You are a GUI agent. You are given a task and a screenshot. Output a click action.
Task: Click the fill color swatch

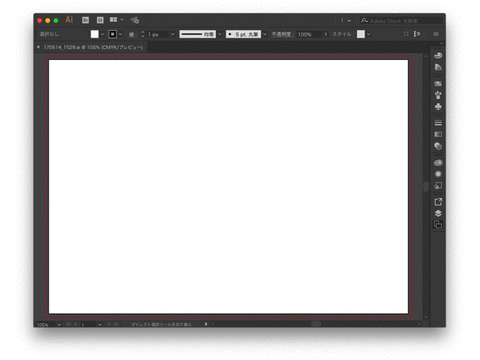(95, 34)
